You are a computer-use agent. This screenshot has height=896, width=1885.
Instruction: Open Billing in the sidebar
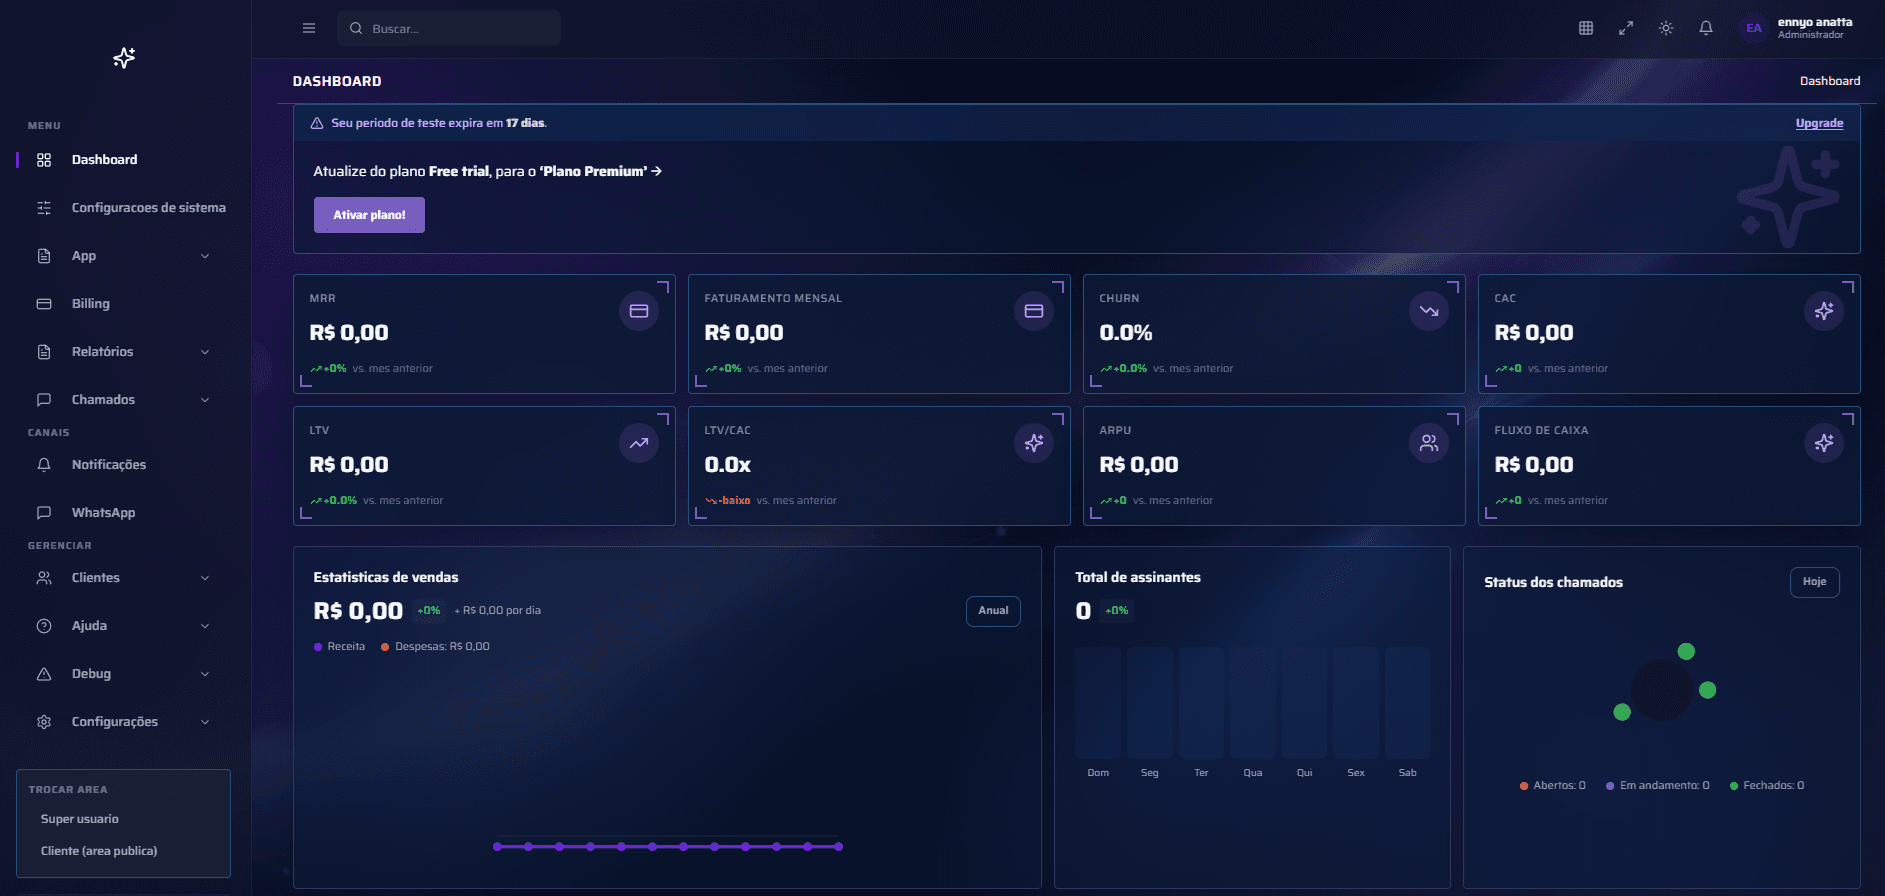coord(90,304)
